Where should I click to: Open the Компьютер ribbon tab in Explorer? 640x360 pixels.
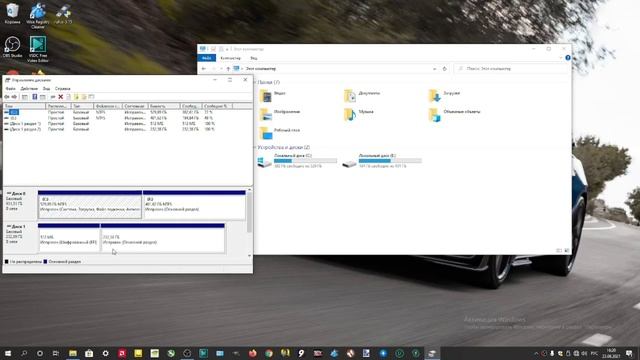(x=231, y=58)
